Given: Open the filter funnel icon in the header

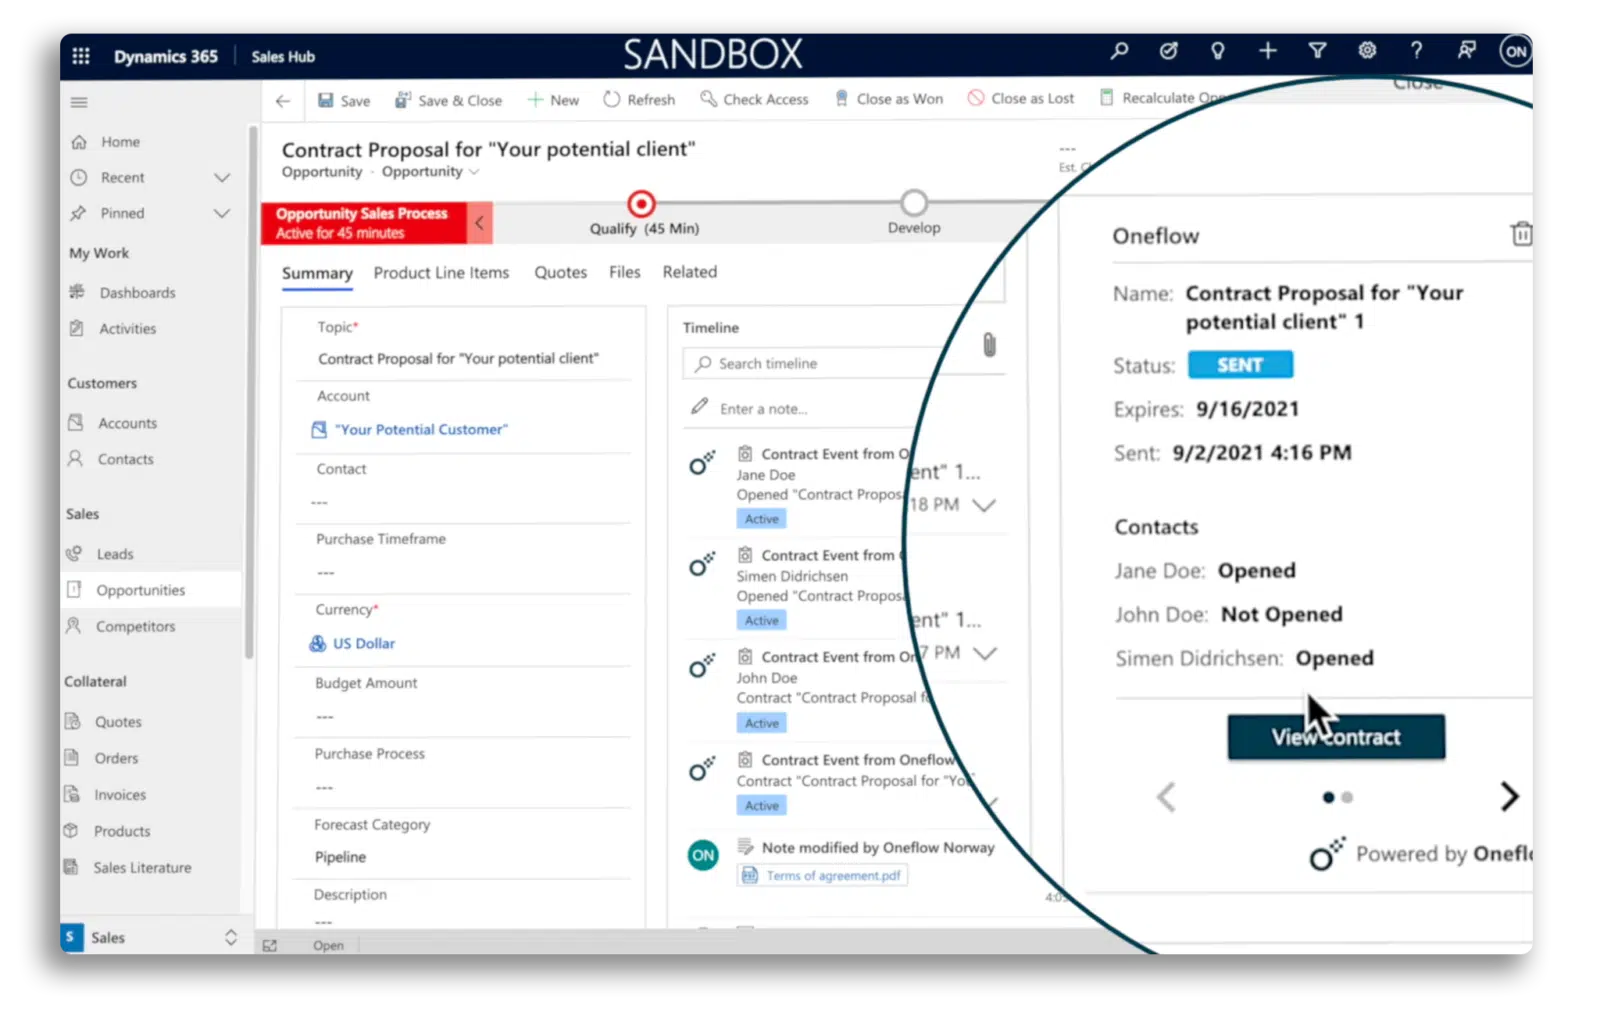Looking at the screenshot, I should coord(1317,51).
